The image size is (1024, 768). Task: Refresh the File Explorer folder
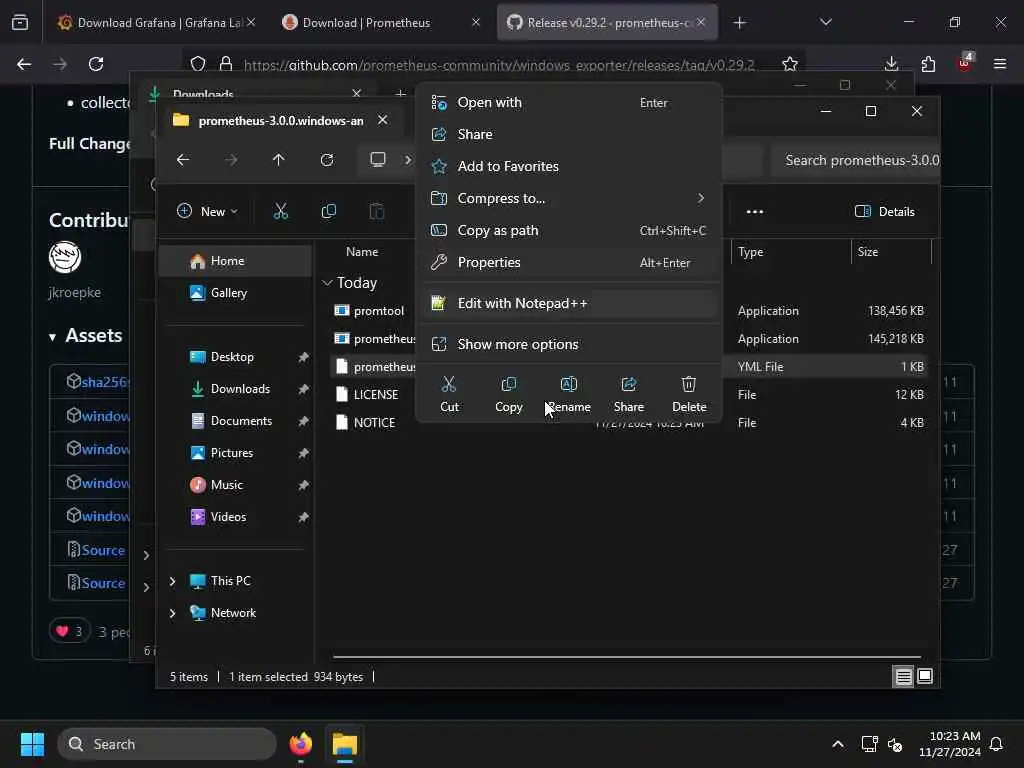327,159
